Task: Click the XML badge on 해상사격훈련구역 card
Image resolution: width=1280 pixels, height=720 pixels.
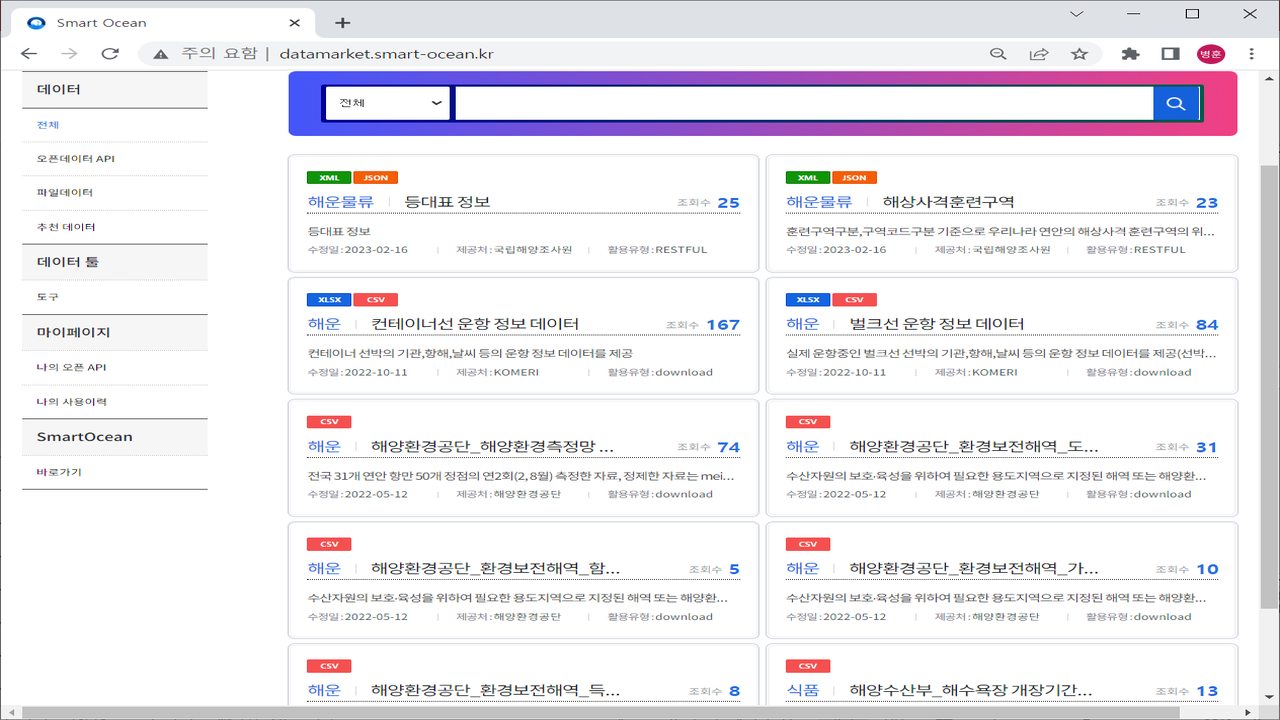Action: [x=808, y=178]
